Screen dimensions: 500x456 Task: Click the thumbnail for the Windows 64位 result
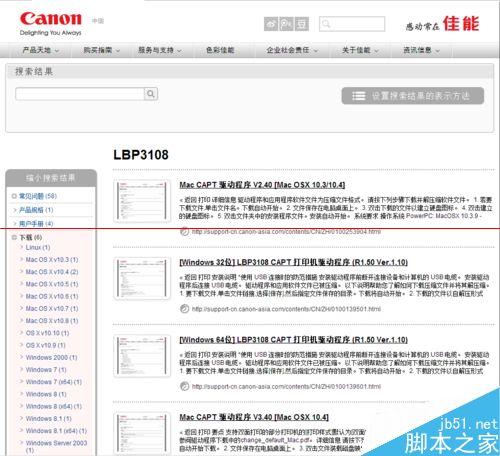click(142, 356)
